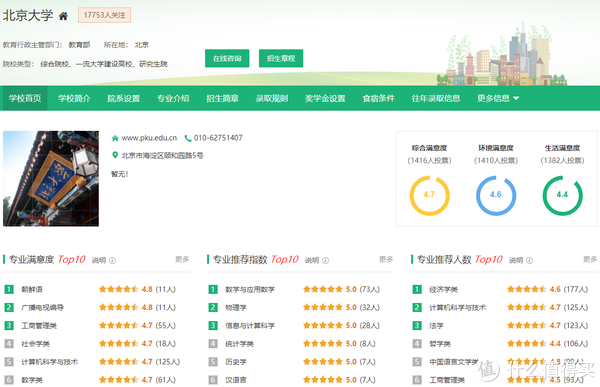Click 说明 beside 专业满意度 Top10 heading
This screenshot has width=600, height=387.
[99, 260]
